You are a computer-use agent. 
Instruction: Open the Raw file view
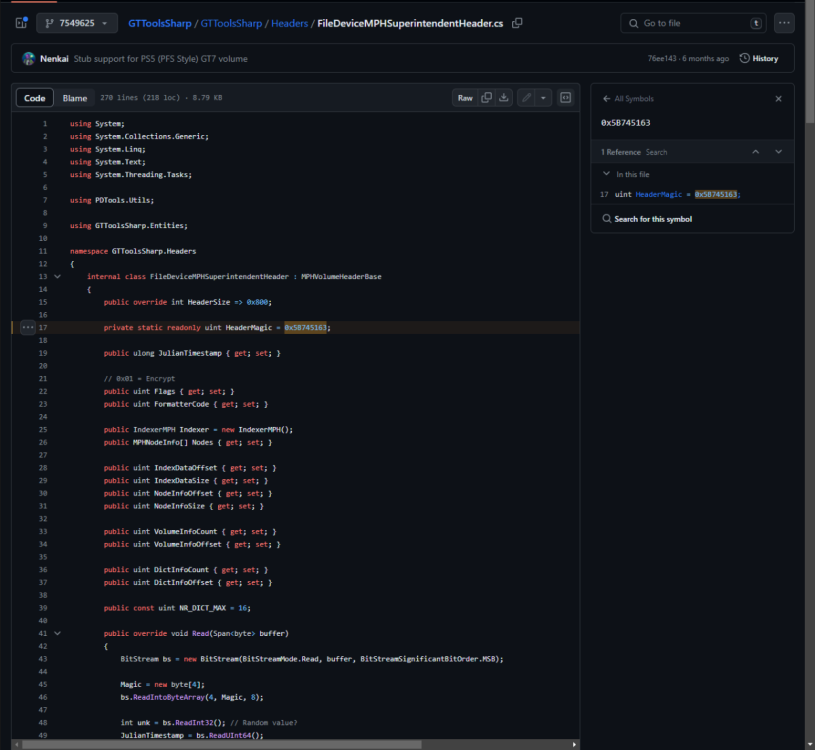pos(465,98)
